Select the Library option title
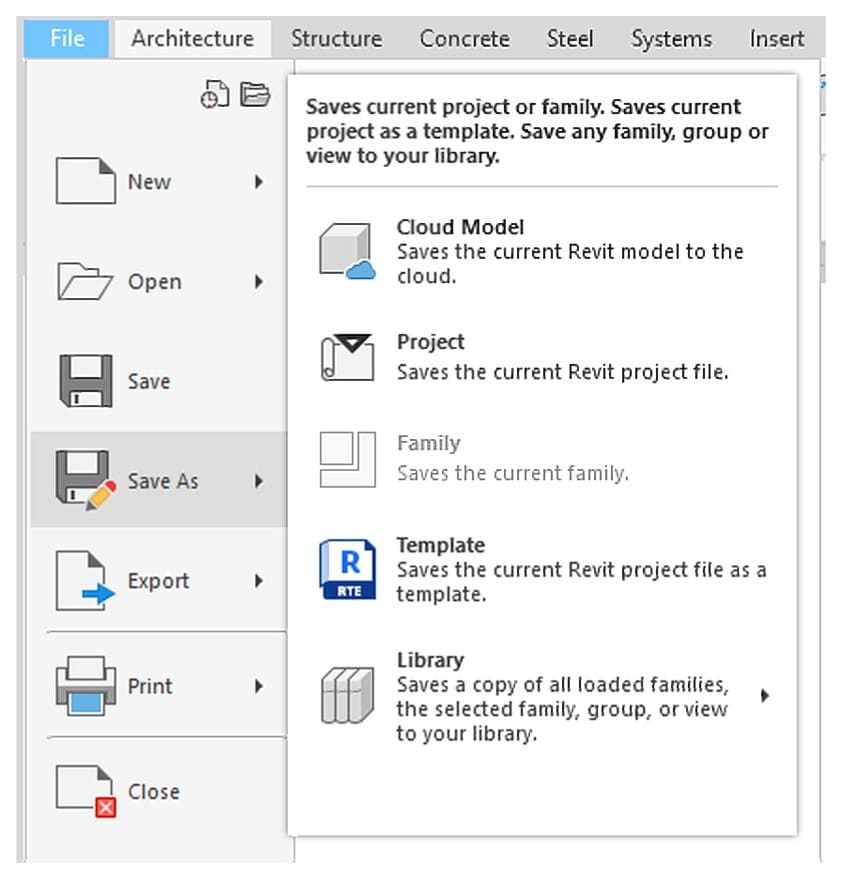Viewport: 842px width, 879px height. pos(431,660)
